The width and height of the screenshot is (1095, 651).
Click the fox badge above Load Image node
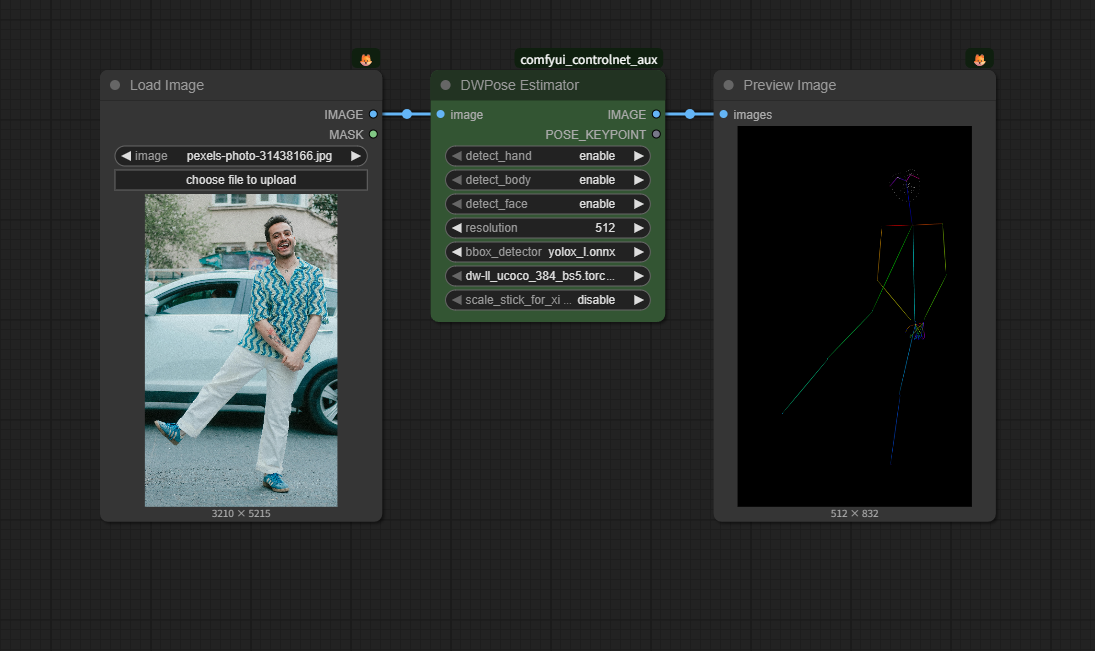click(366, 60)
